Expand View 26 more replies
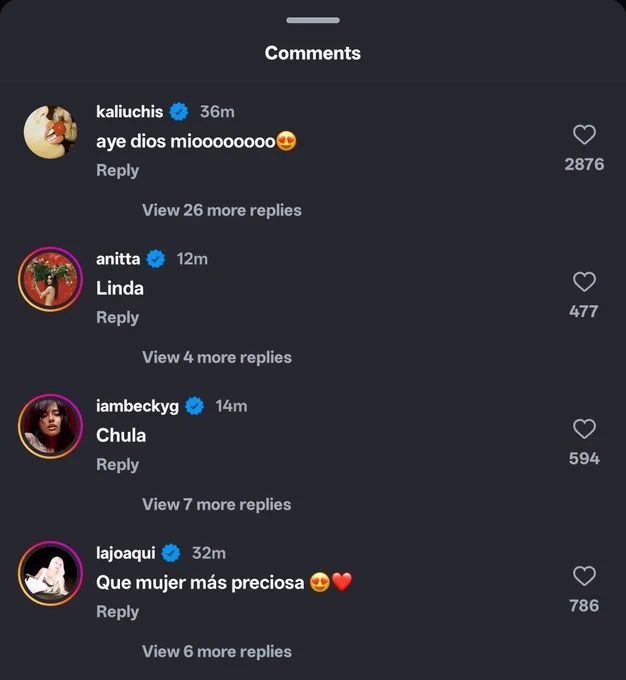Viewport: 626px width, 680px height. pyautogui.click(x=222, y=210)
